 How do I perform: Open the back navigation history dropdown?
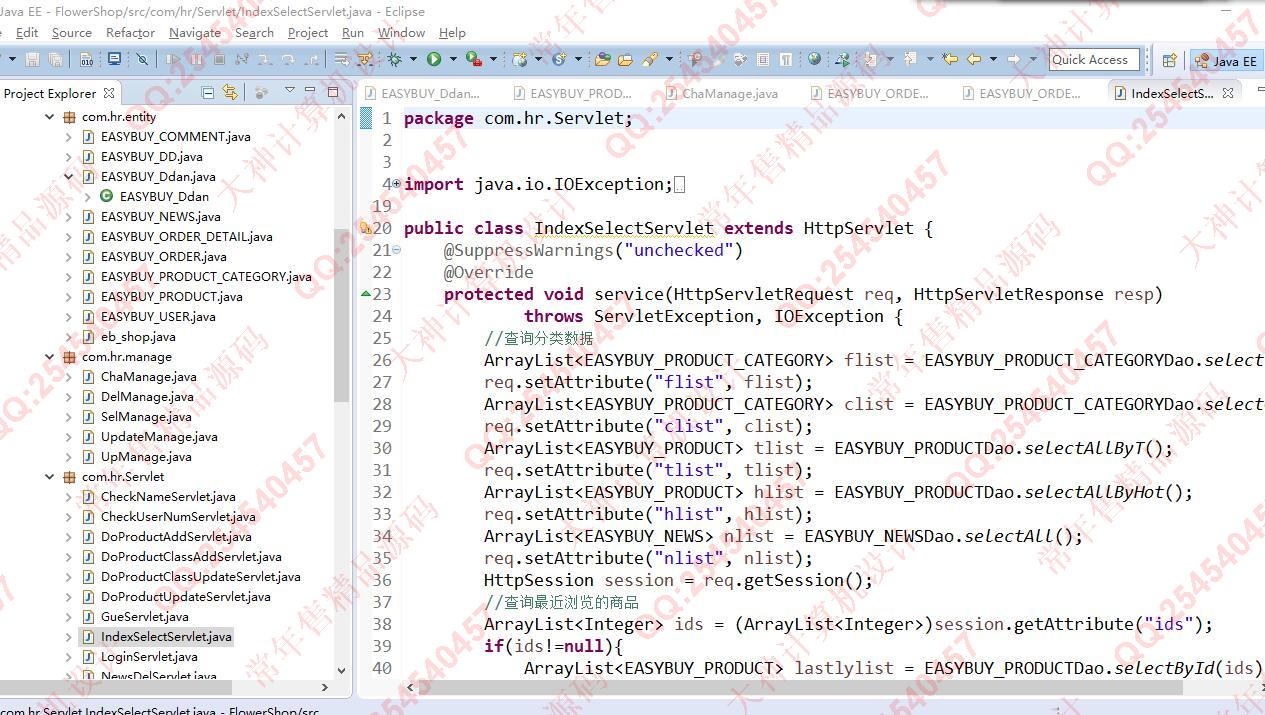coord(993,59)
